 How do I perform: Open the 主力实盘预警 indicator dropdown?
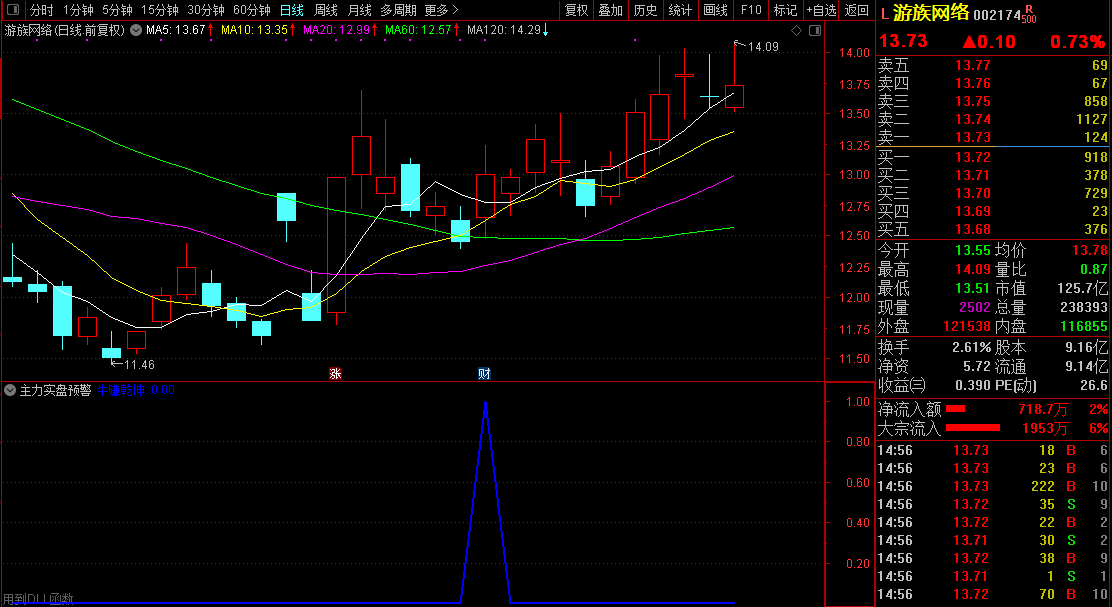(x=10, y=390)
